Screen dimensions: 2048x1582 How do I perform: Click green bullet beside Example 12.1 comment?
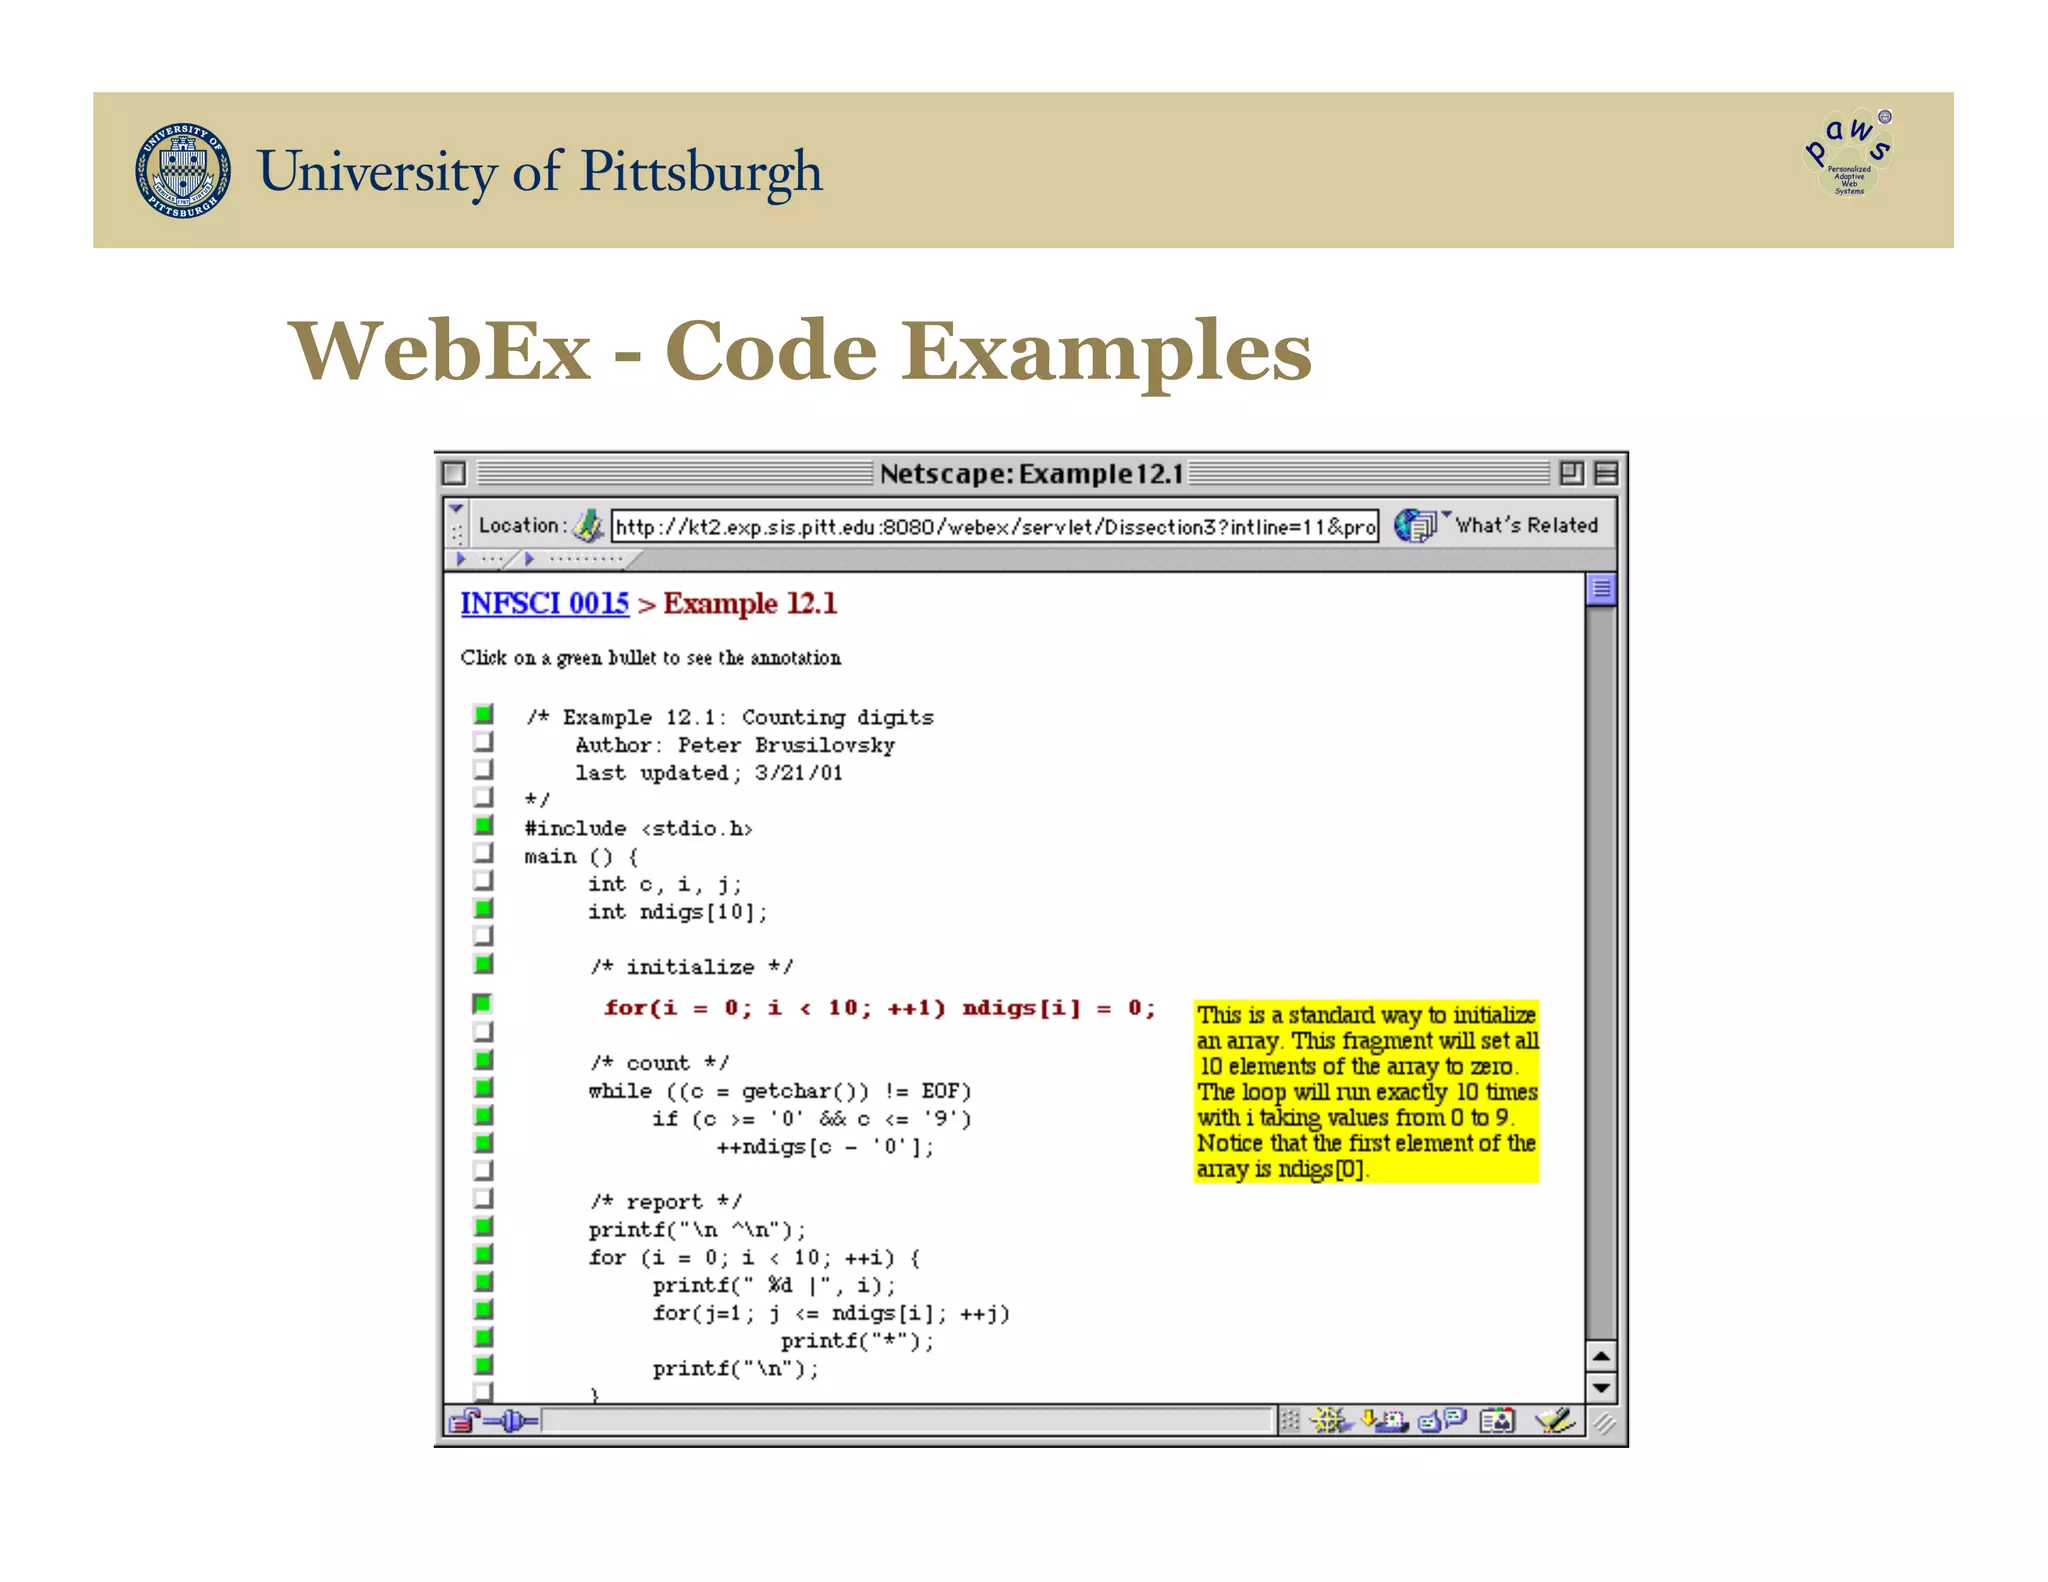pyautogui.click(x=484, y=714)
